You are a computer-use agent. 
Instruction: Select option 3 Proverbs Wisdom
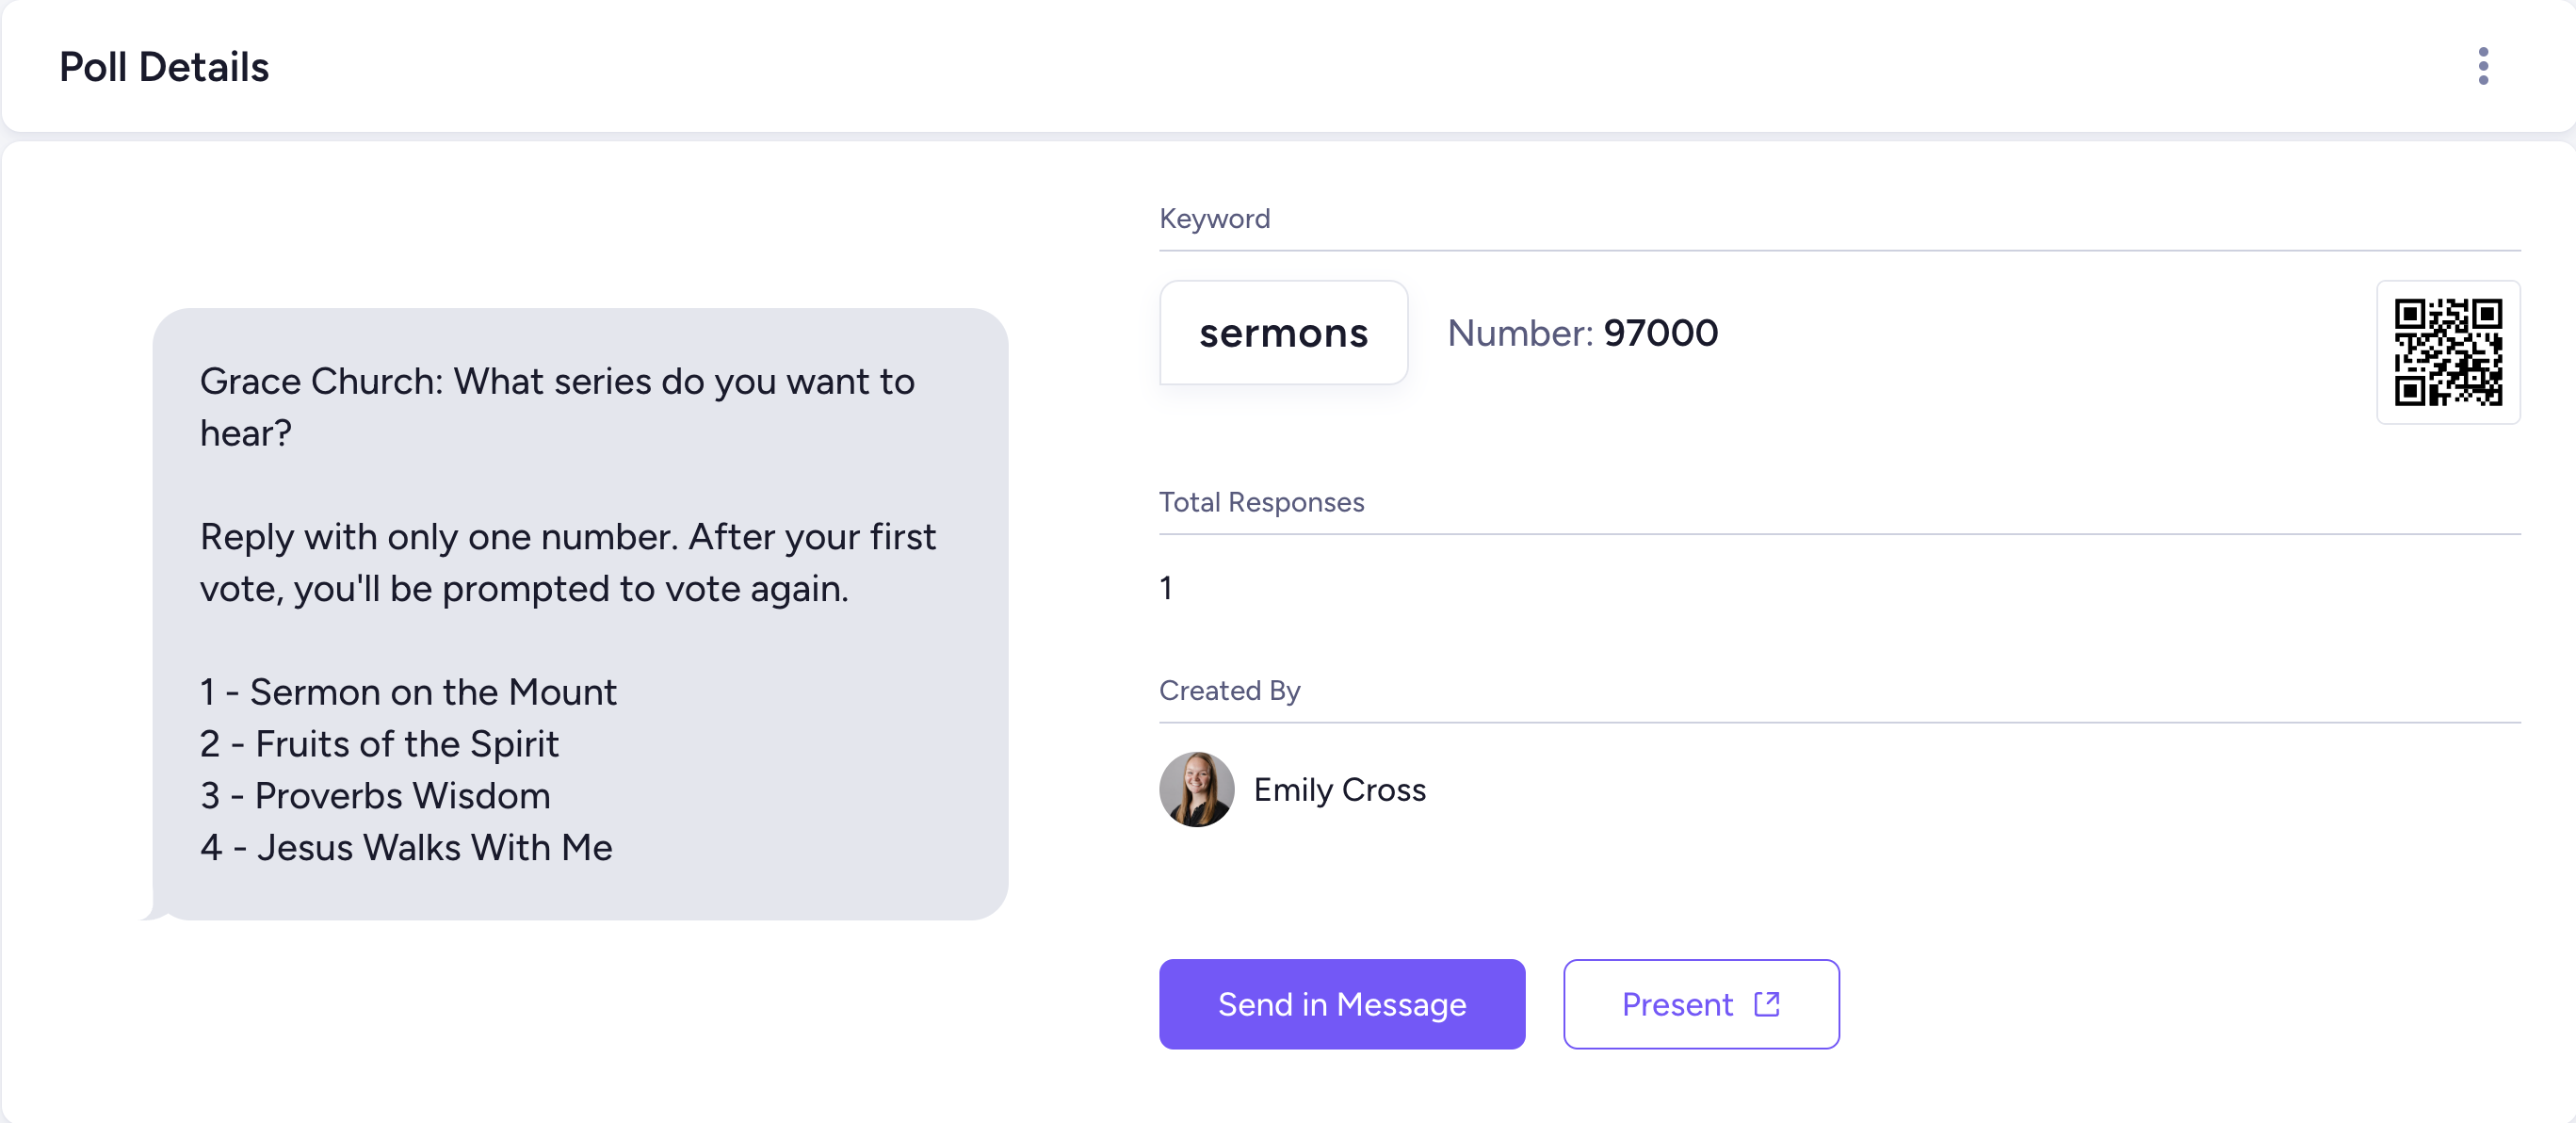(x=375, y=796)
